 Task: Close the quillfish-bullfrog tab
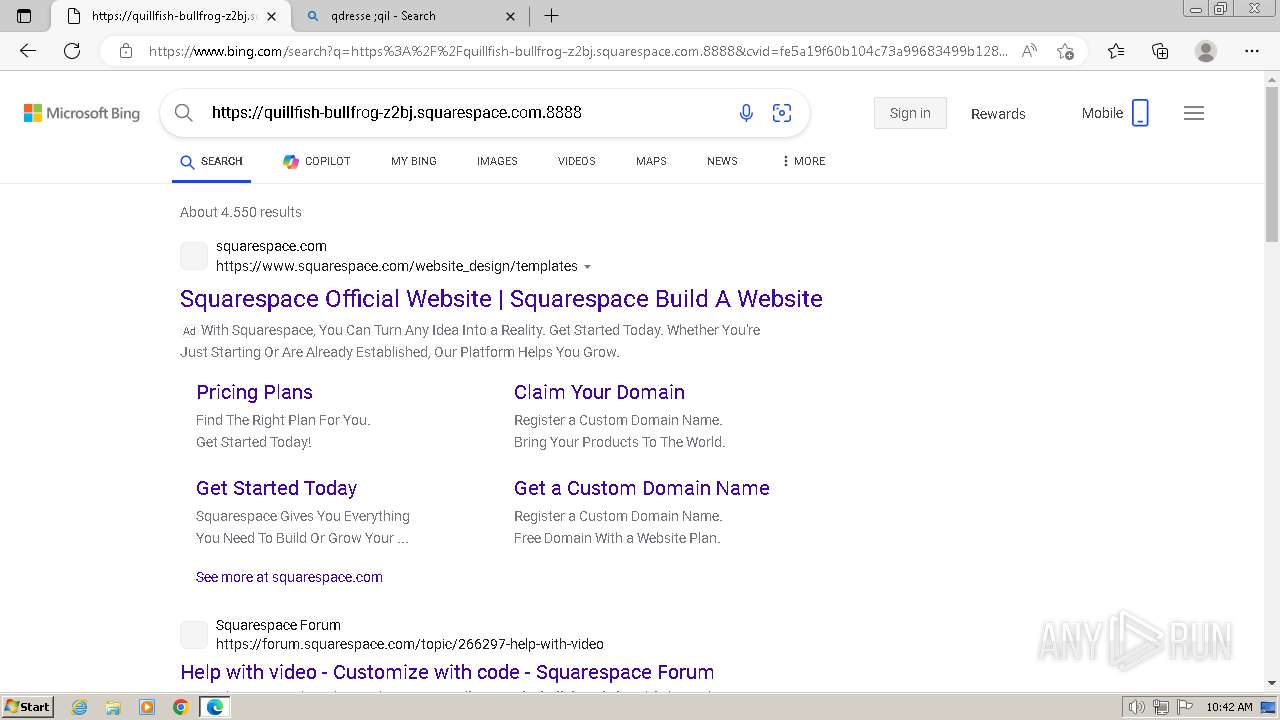pyautogui.click(x=271, y=16)
